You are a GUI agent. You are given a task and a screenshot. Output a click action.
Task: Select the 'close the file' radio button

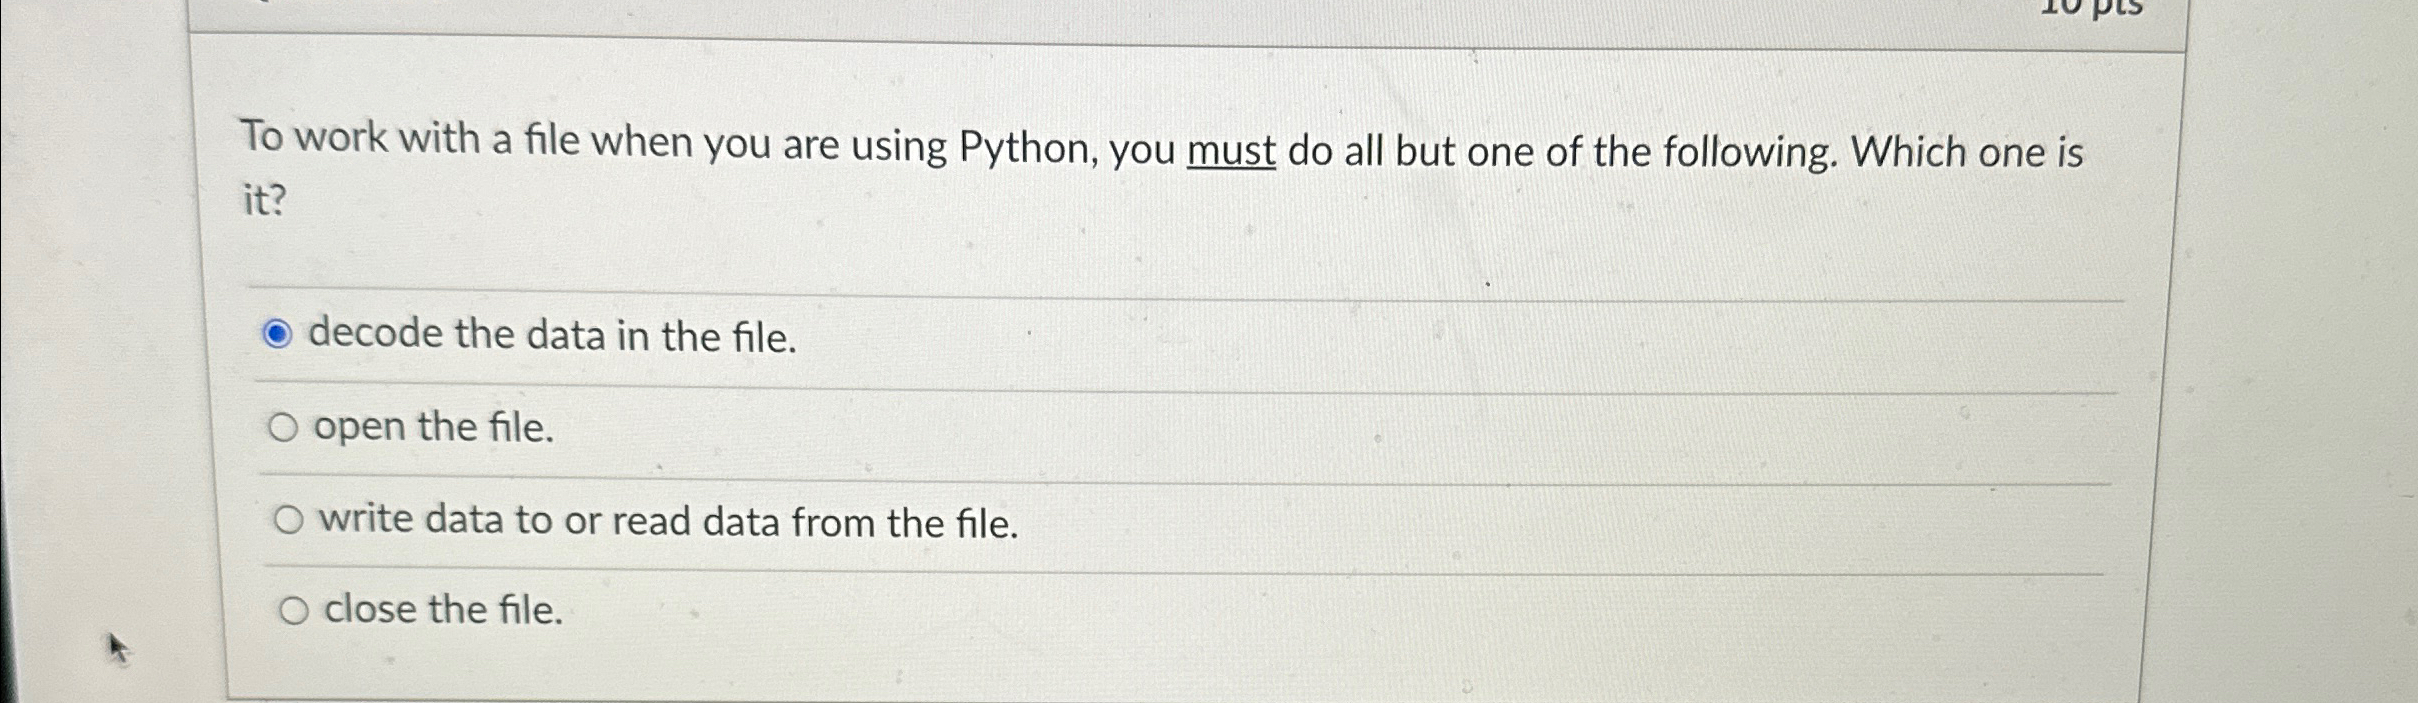click(293, 608)
